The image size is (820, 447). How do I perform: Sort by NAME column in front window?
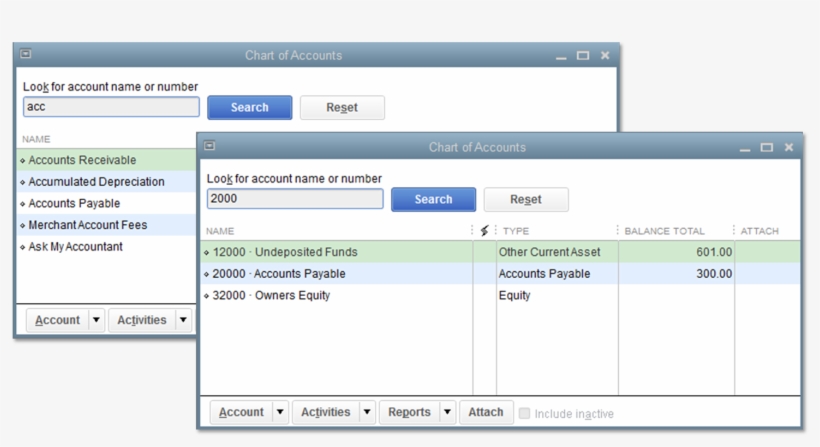[220, 231]
